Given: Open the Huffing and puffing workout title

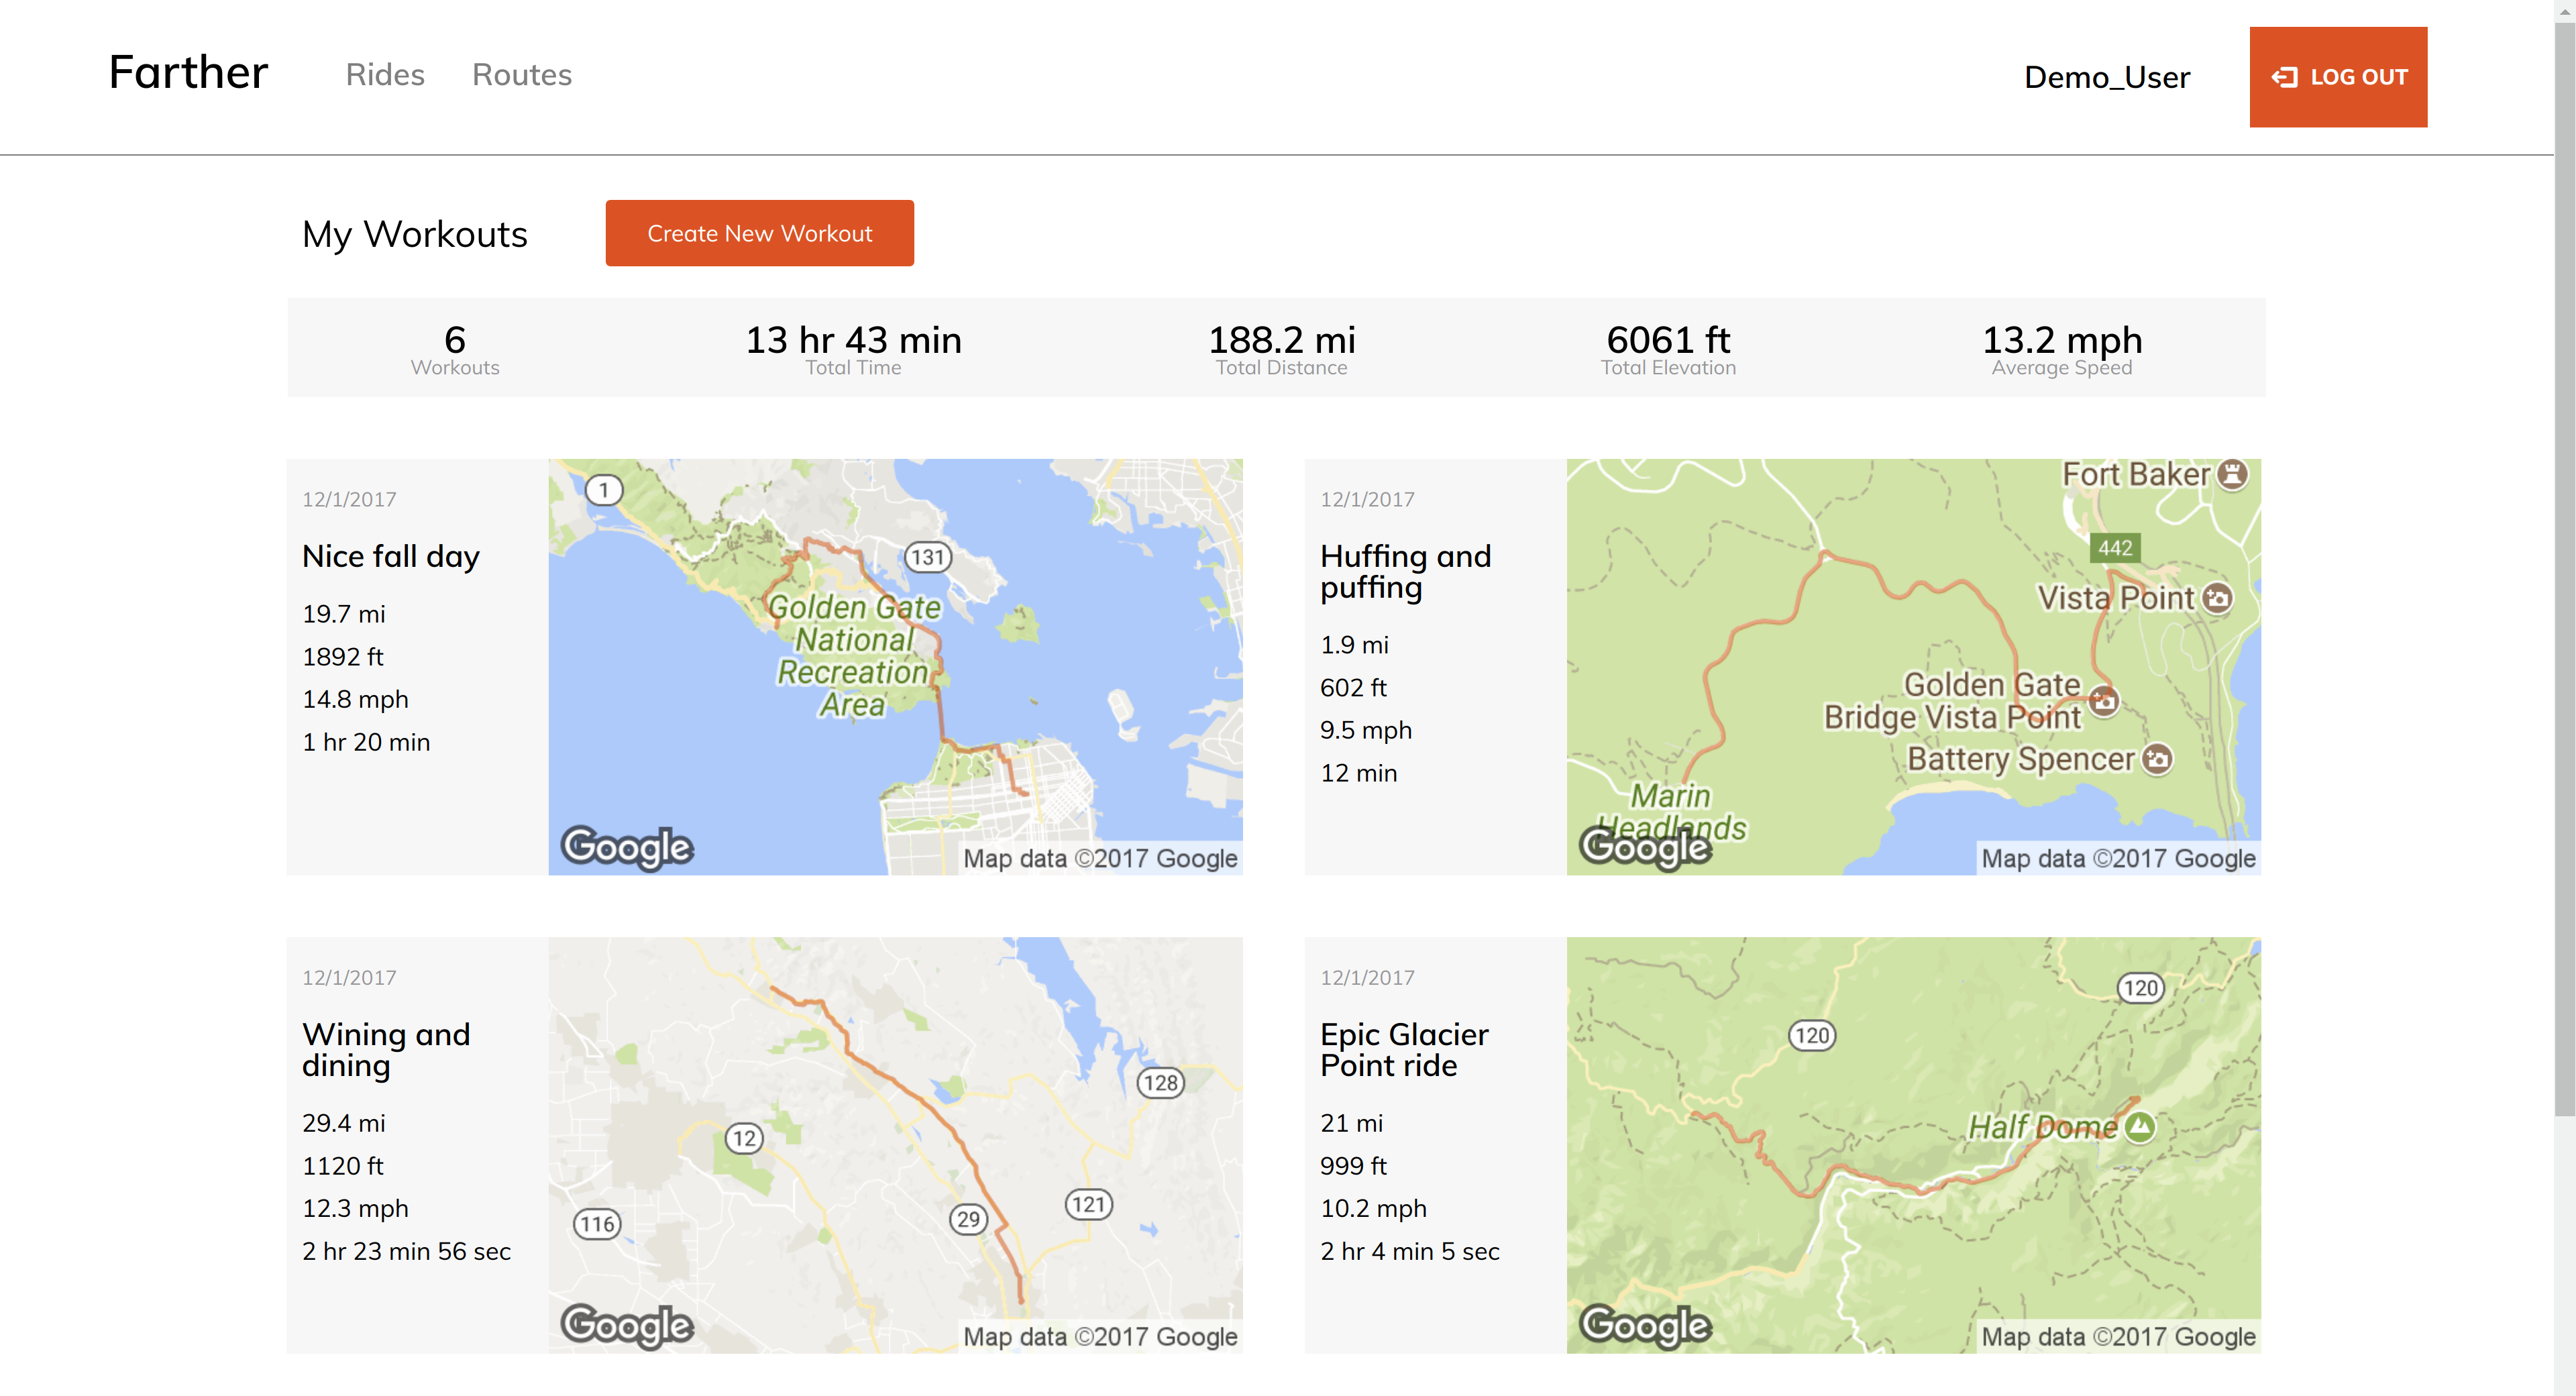Looking at the screenshot, I should [1405, 571].
